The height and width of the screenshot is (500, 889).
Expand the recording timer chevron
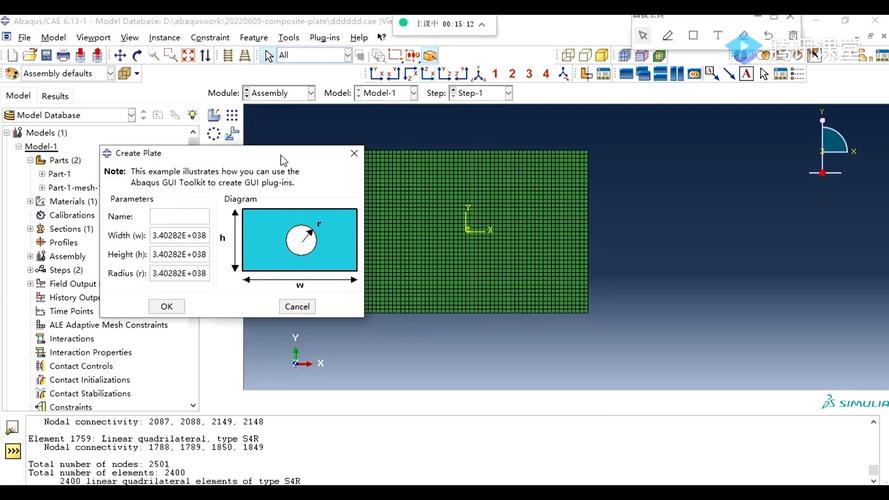pyautogui.click(x=481, y=24)
